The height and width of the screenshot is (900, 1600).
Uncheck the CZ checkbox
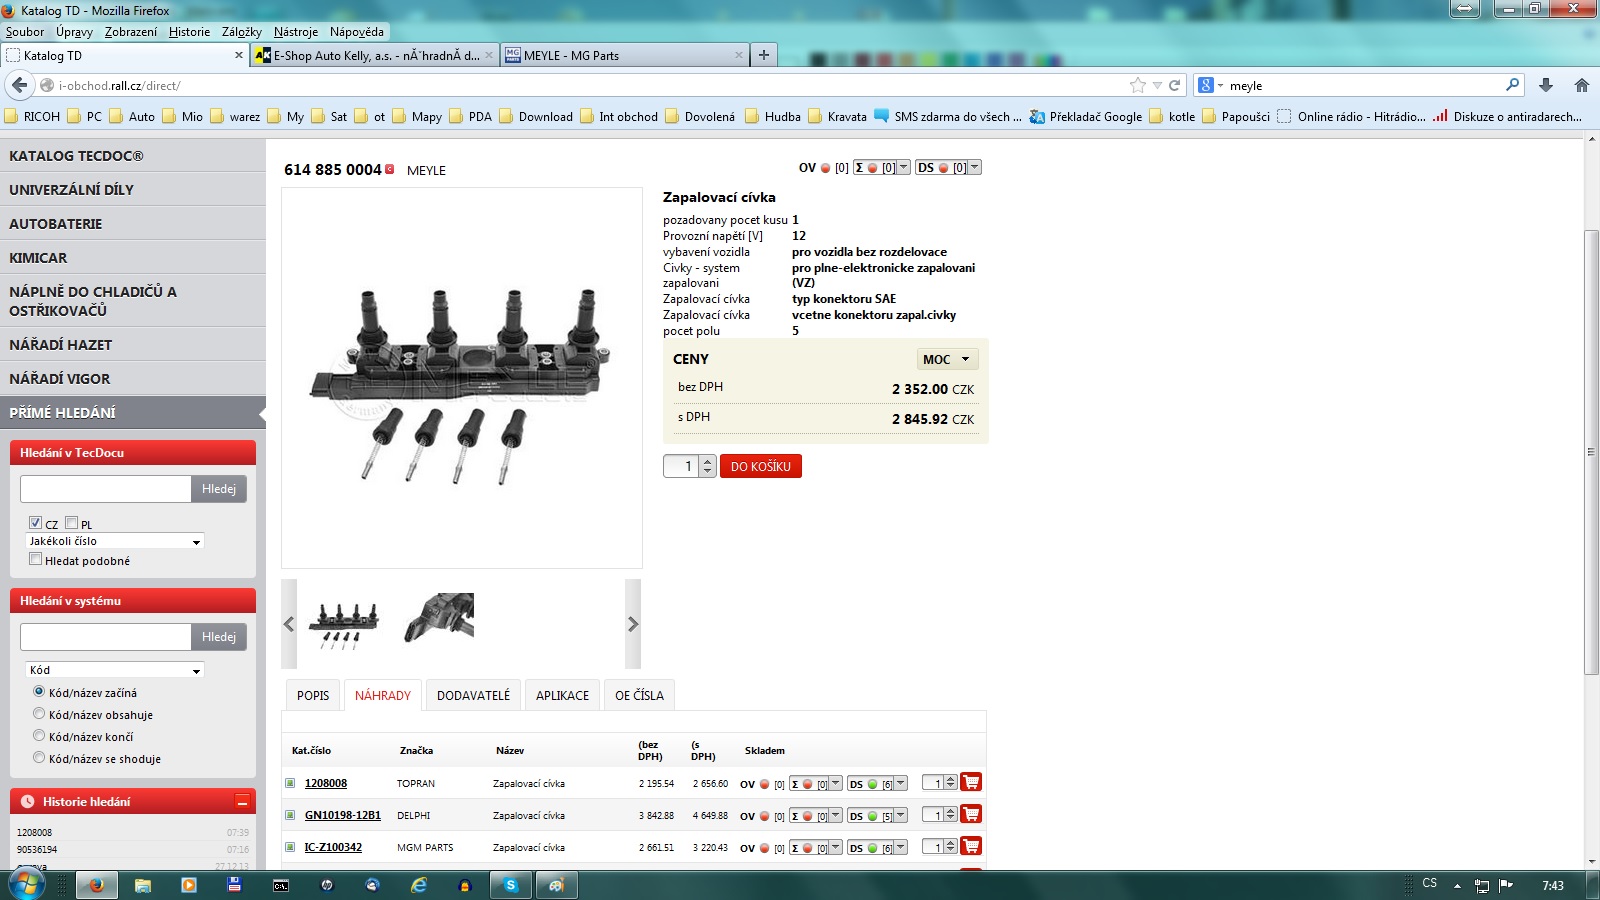pos(36,523)
